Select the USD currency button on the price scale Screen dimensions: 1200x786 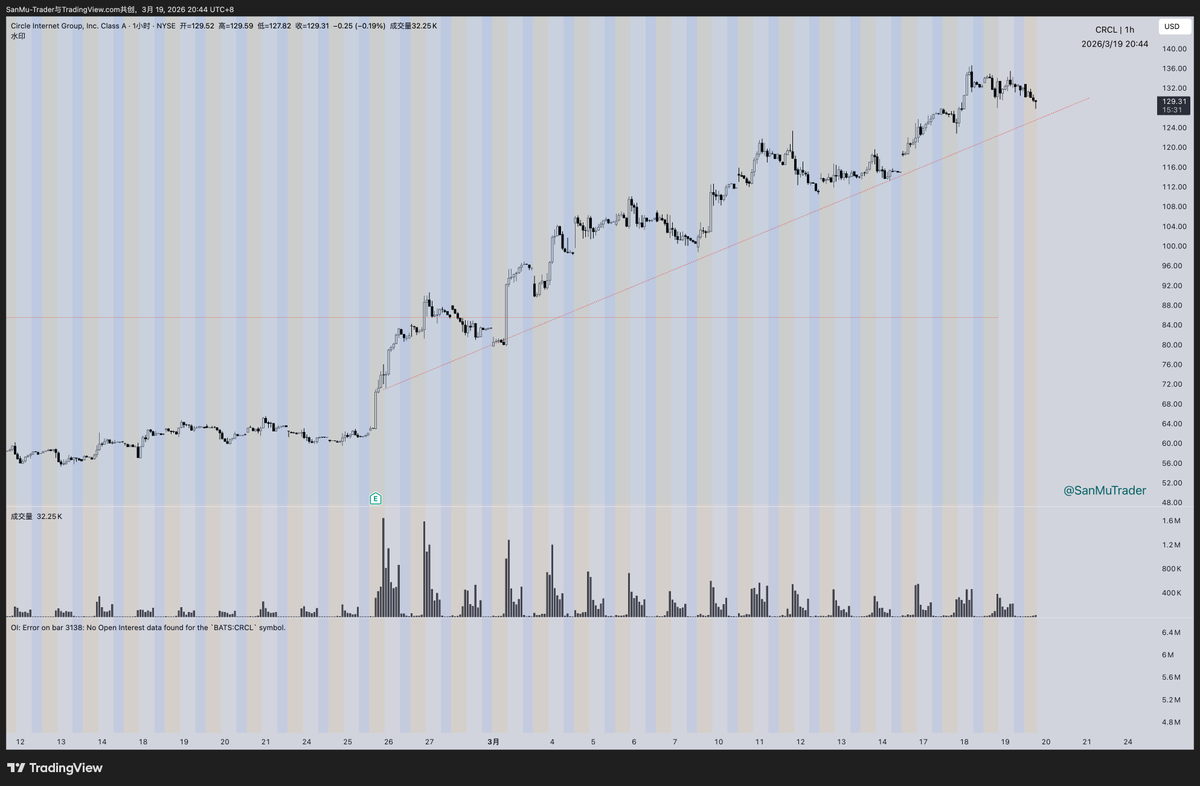point(1176,29)
